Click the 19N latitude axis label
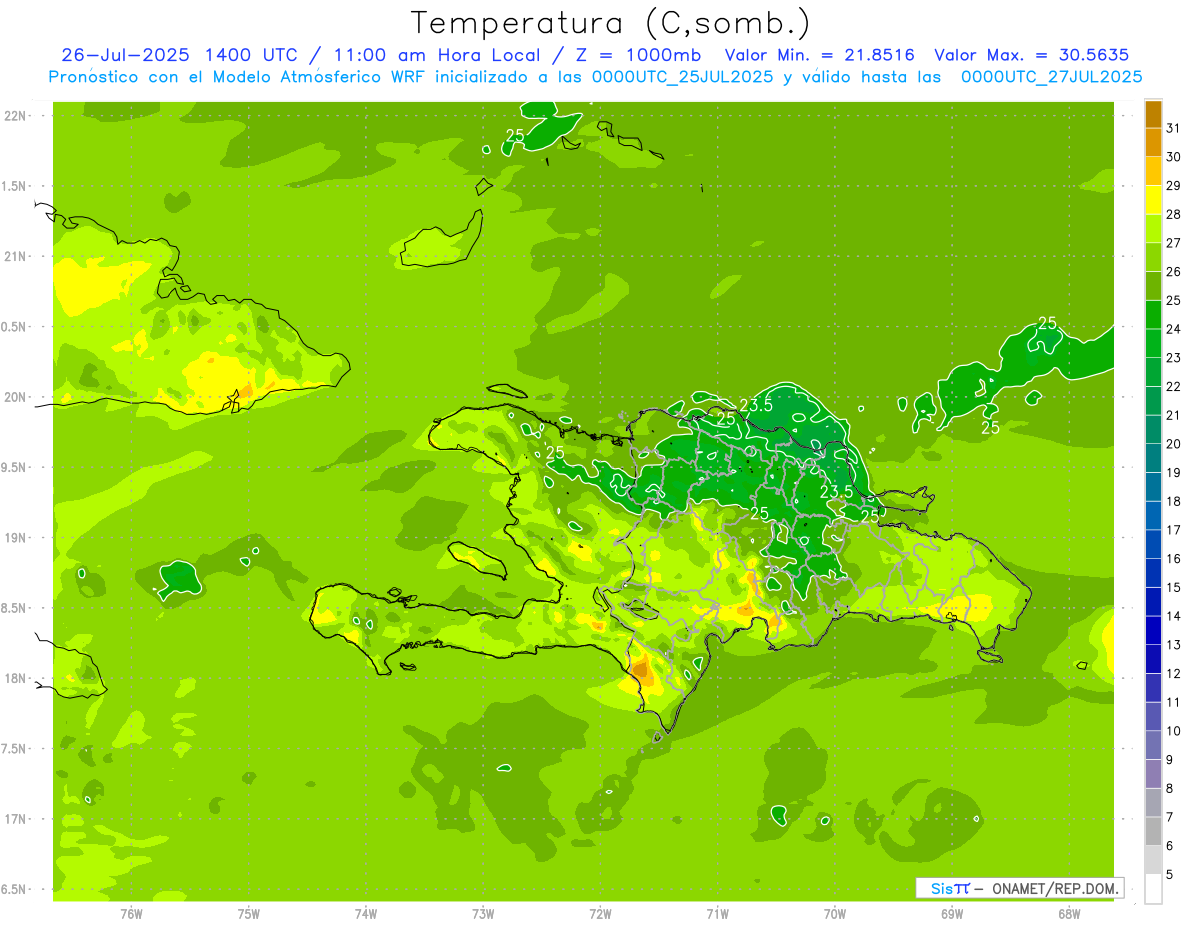This screenshot has height=927, width=1200. [x=16, y=538]
